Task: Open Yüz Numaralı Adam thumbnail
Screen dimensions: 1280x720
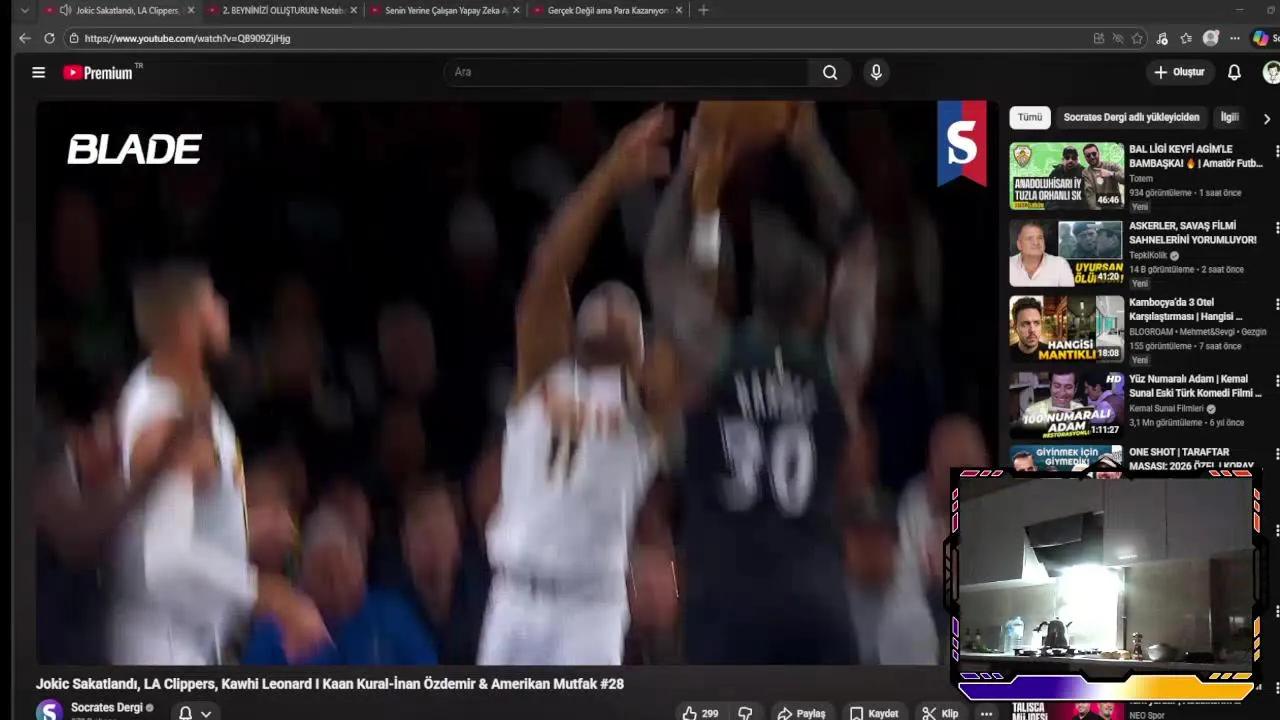Action: coord(1066,405)
